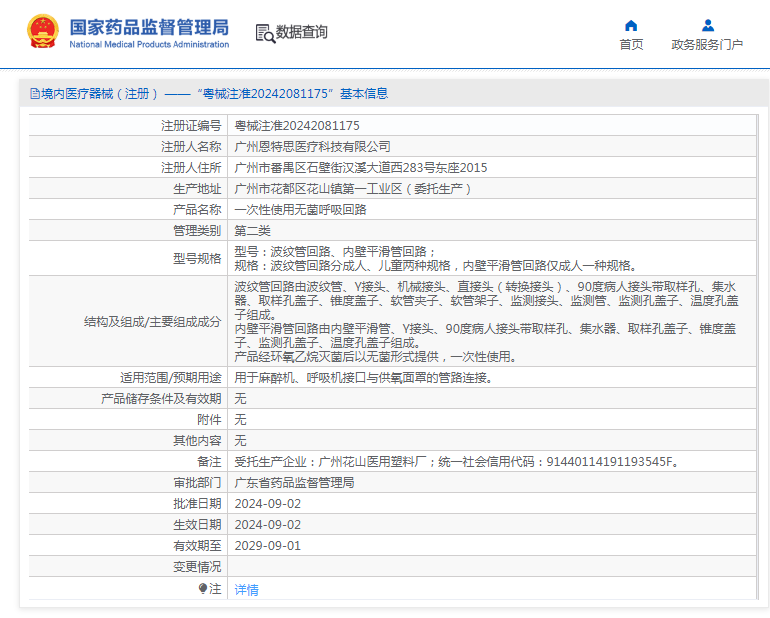Viewport: 770px width, 618px height.
Task: Open 数据查询 text label
Action: point(302,33)
